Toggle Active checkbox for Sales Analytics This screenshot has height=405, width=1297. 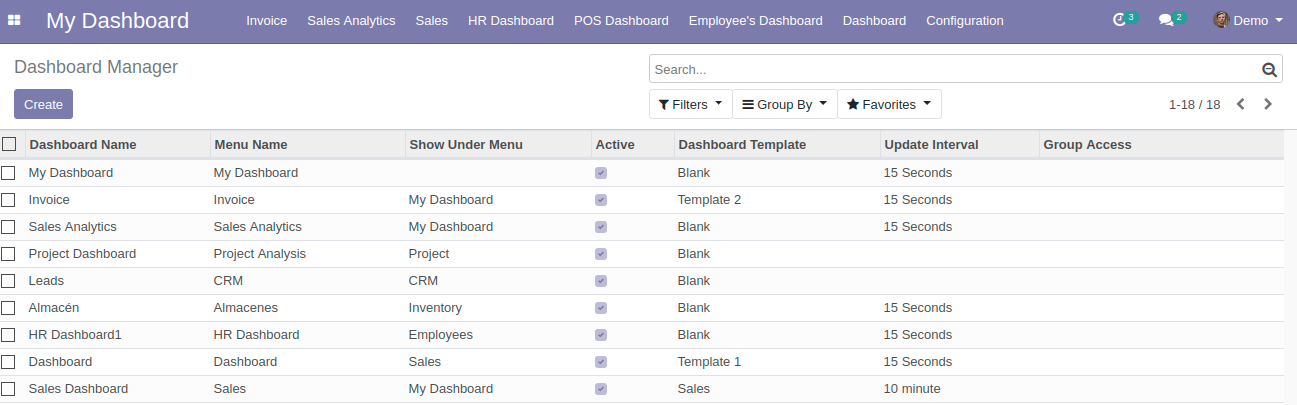[601, 227]
